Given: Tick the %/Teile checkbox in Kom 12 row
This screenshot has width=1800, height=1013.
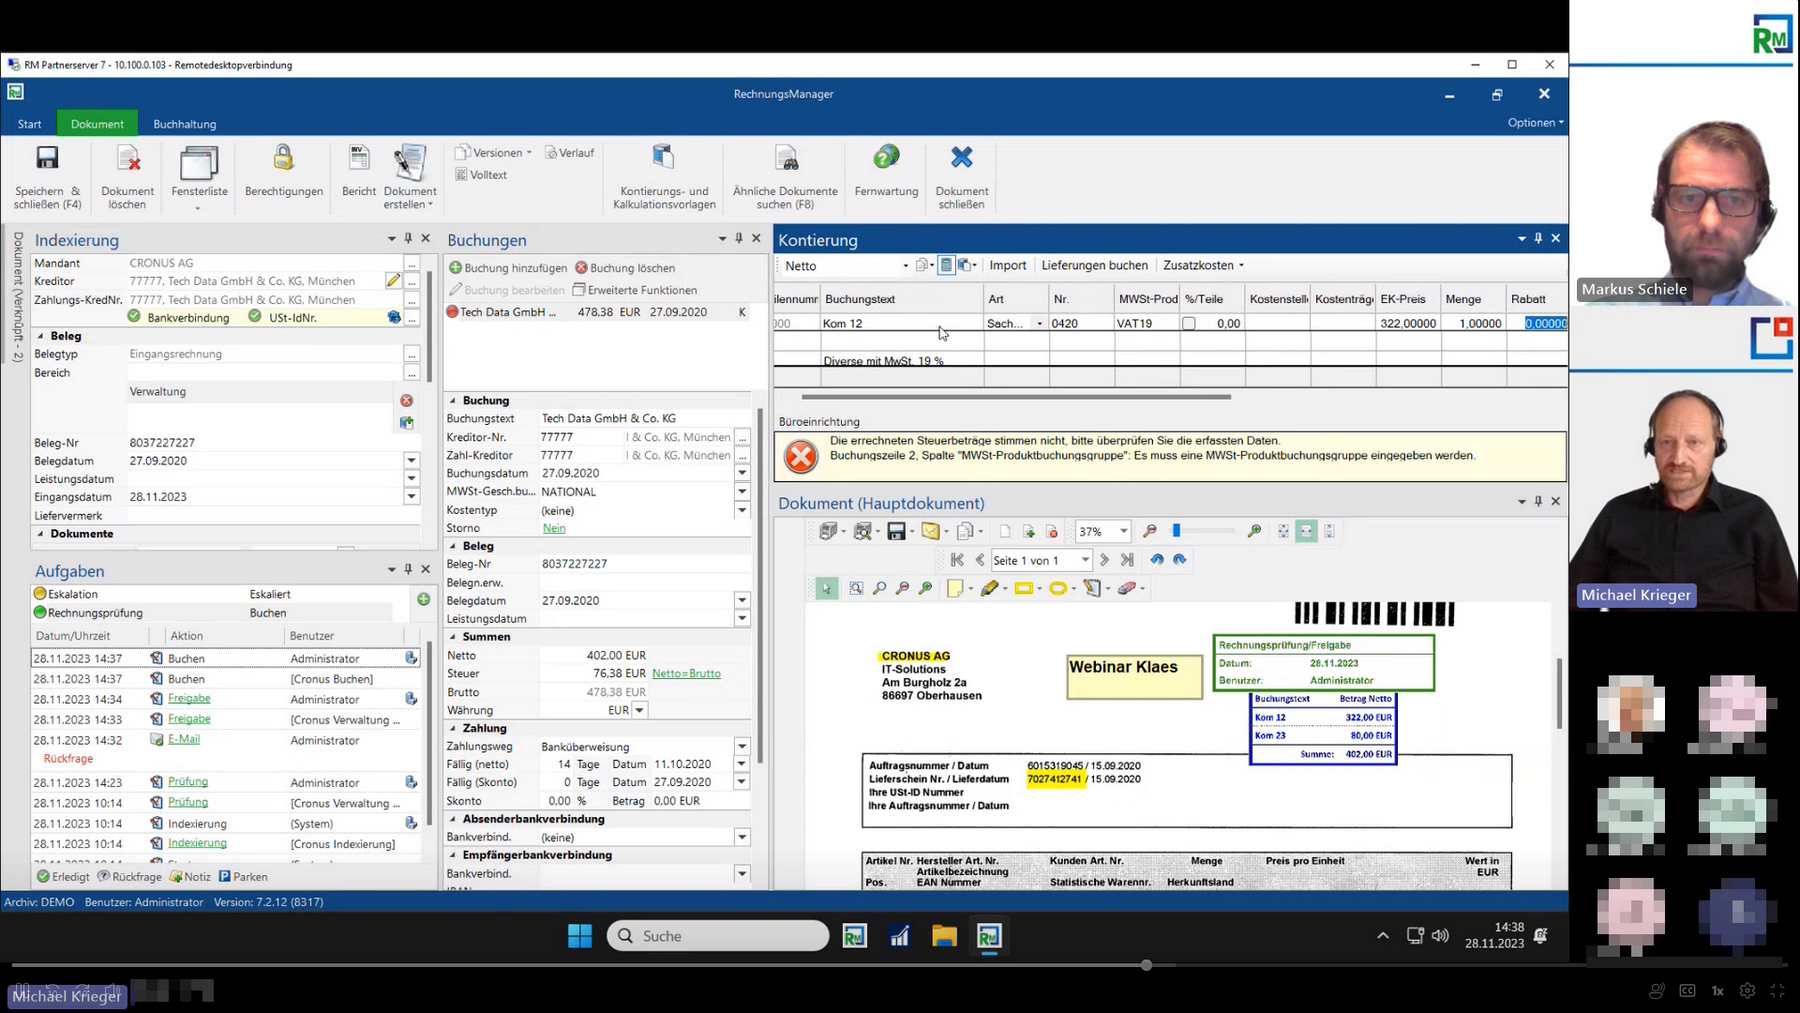Looking at the screenshot, I should point(1189,323).
